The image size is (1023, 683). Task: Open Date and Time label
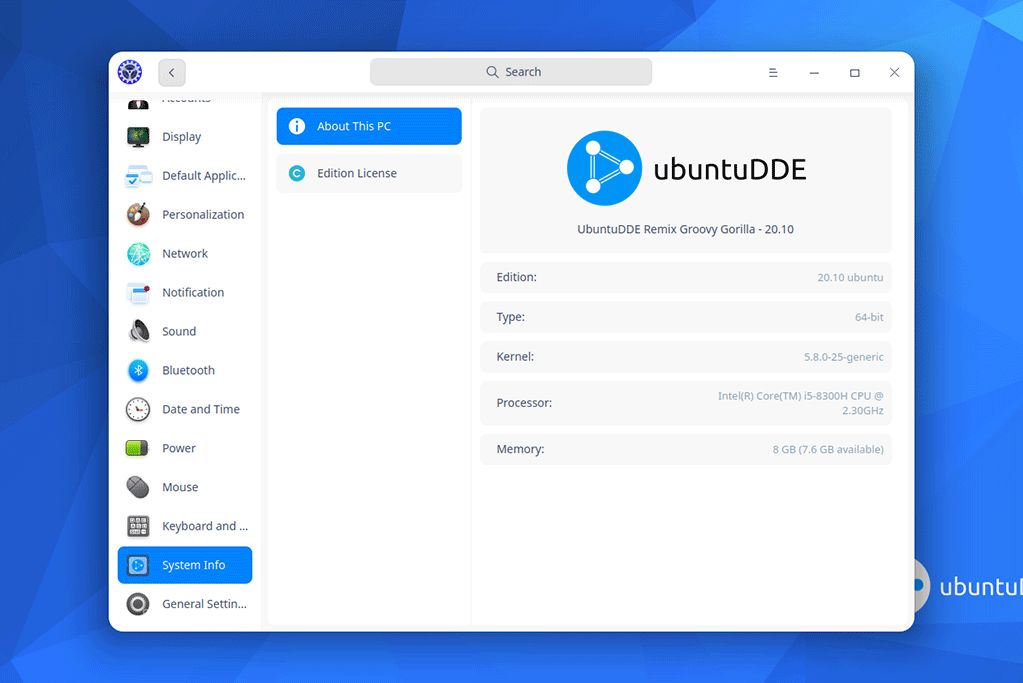201,409
